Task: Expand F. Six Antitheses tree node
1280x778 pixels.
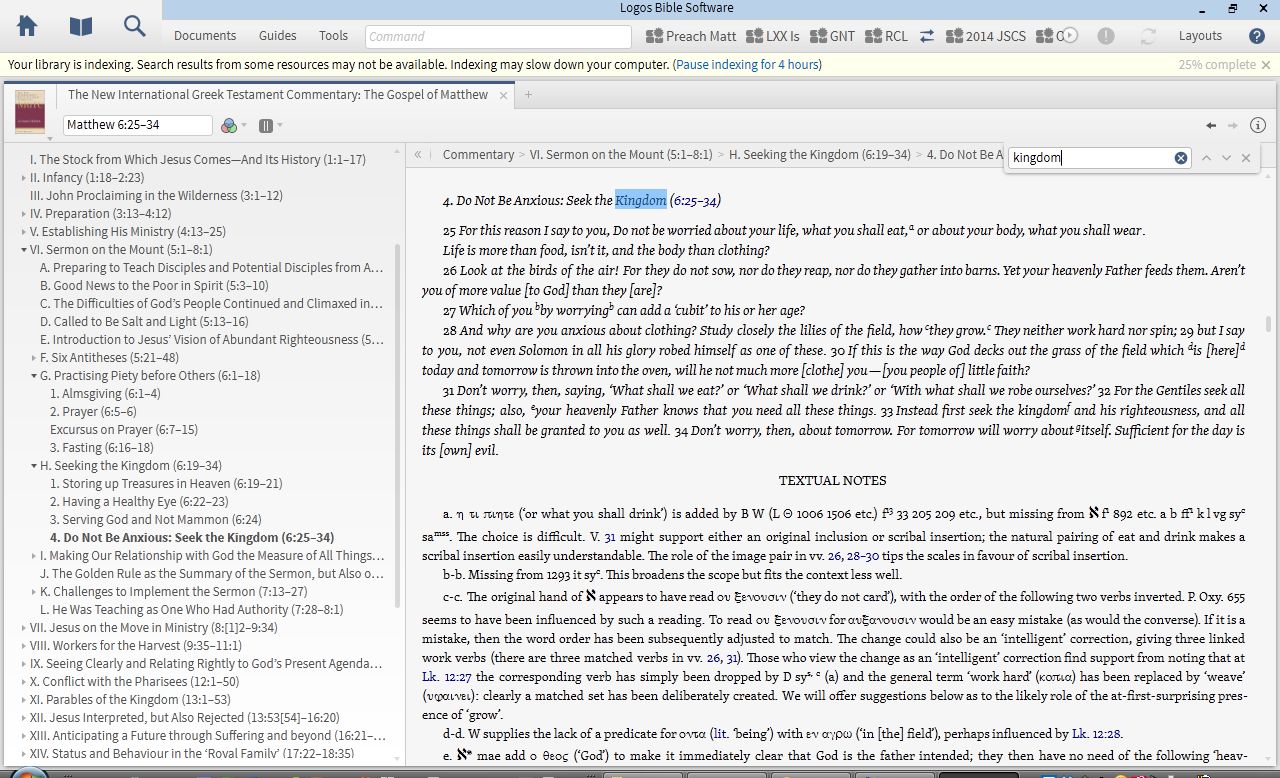Action: coord(34,358)
